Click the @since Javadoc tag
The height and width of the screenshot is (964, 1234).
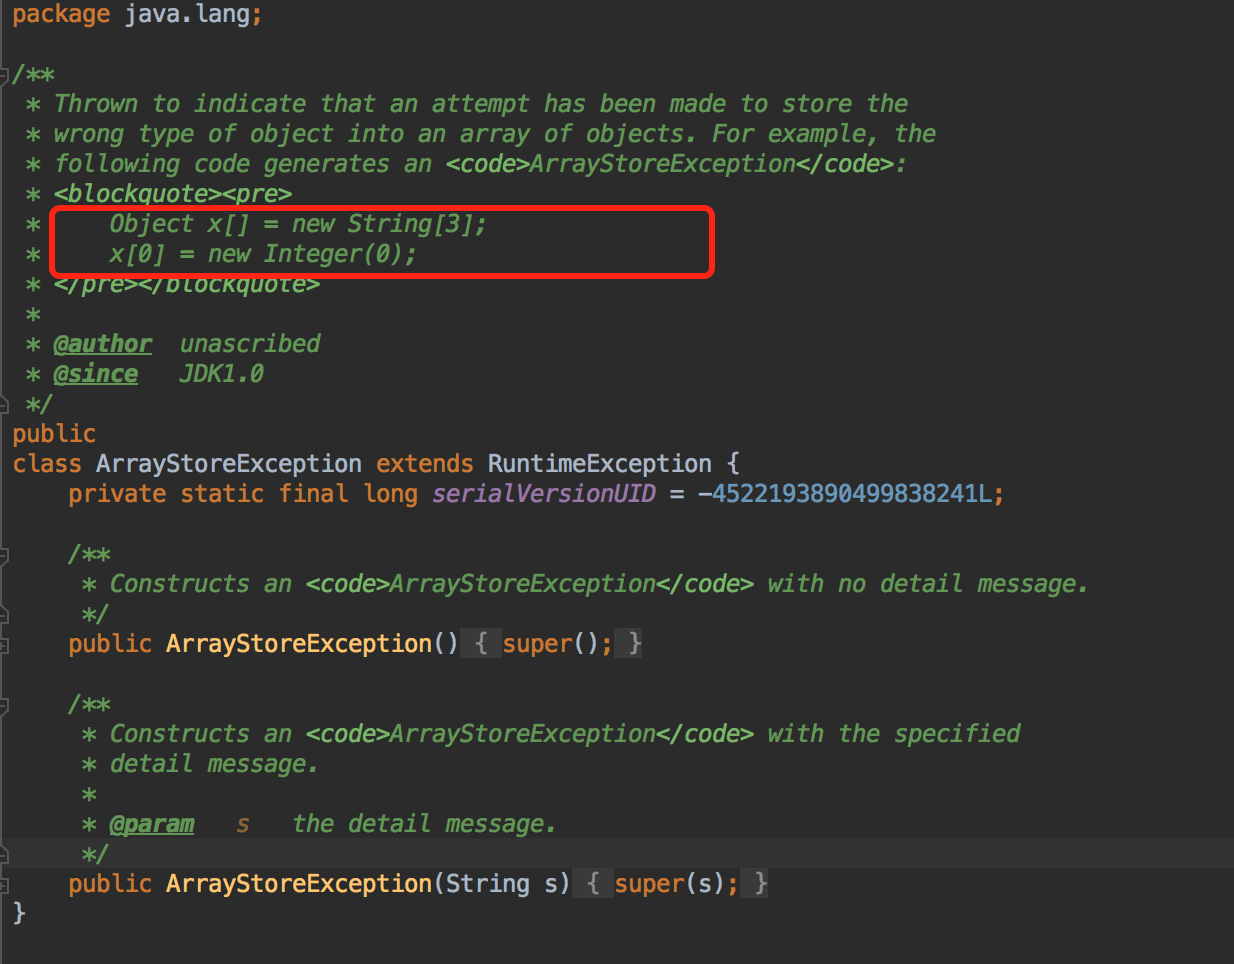click(x=96, y=374)
